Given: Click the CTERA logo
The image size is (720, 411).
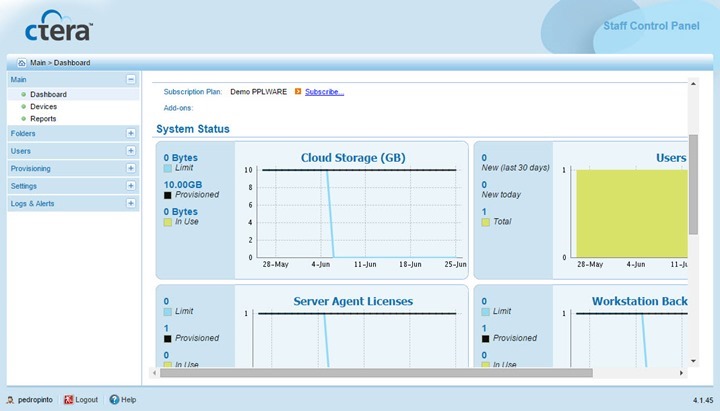Looking at the screenshot, I should (x=59, y=26).
